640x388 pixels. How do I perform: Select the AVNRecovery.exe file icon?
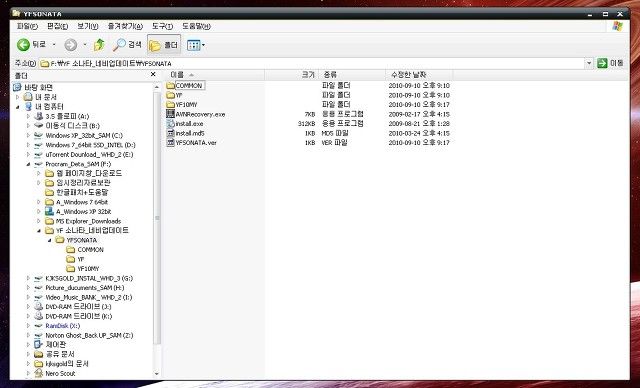[x=171, y=114]
